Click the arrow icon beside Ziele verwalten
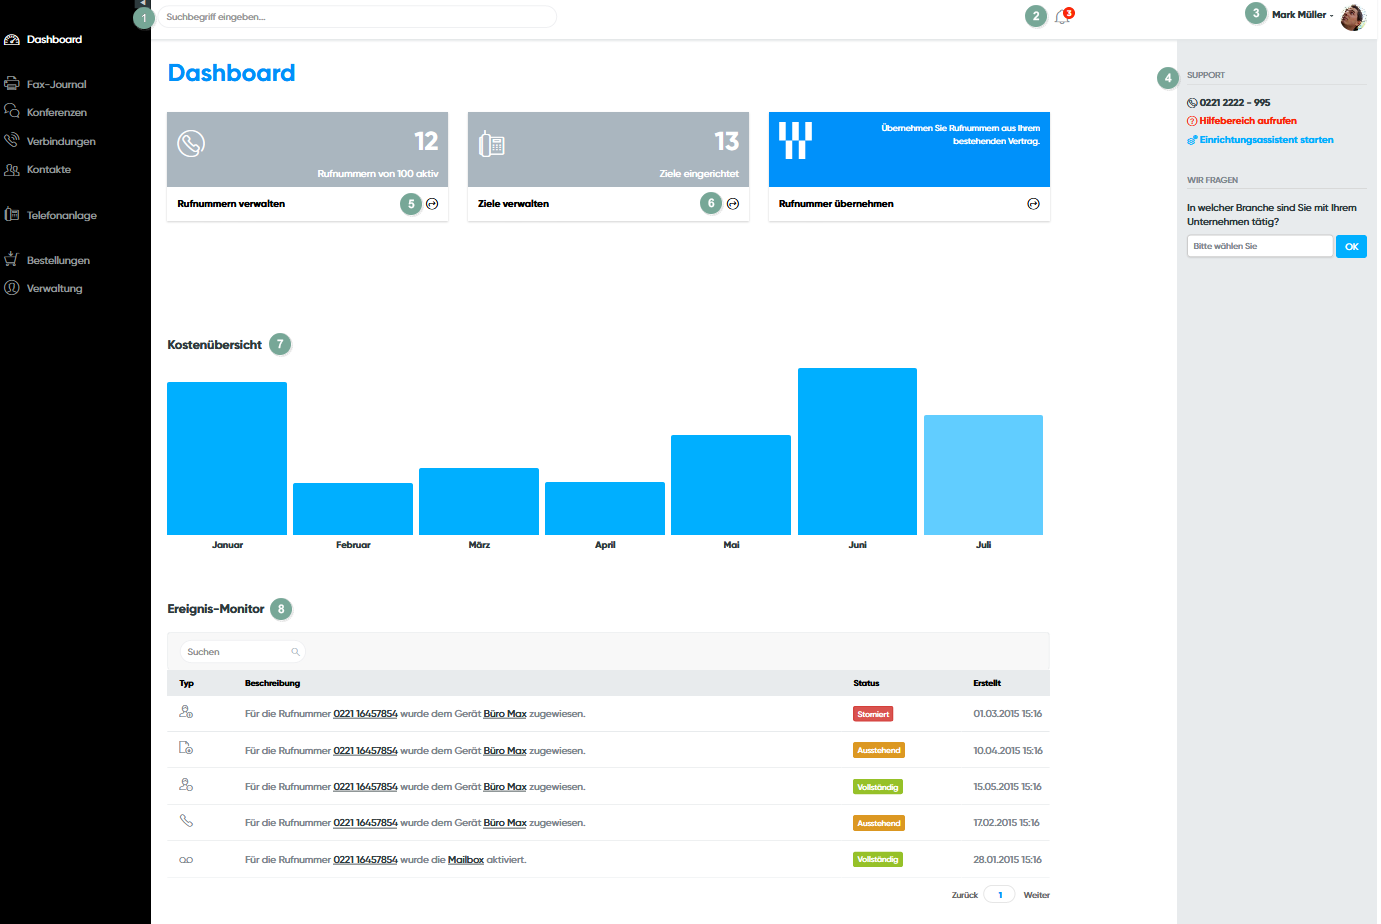The width and height of the screenshot is (1381, 924). click(x=733, y=204)
